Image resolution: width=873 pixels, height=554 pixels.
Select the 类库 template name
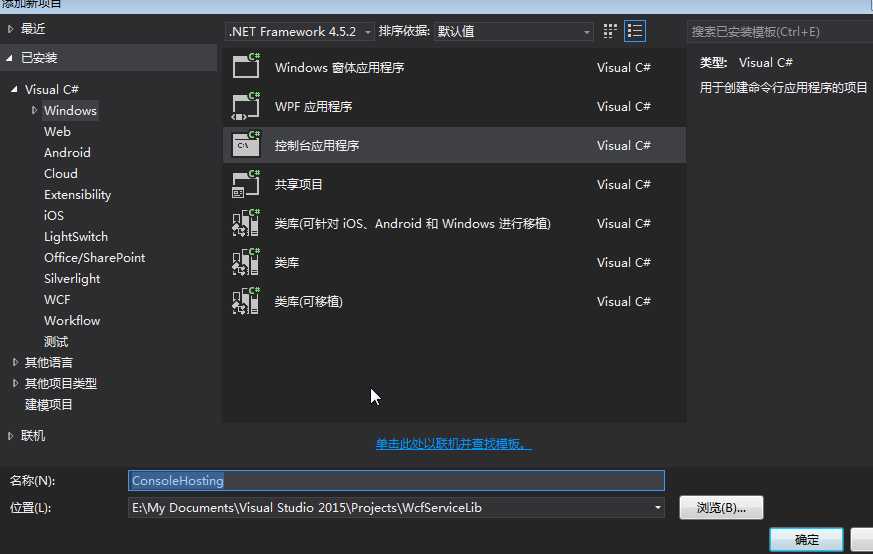pos(287,262)
